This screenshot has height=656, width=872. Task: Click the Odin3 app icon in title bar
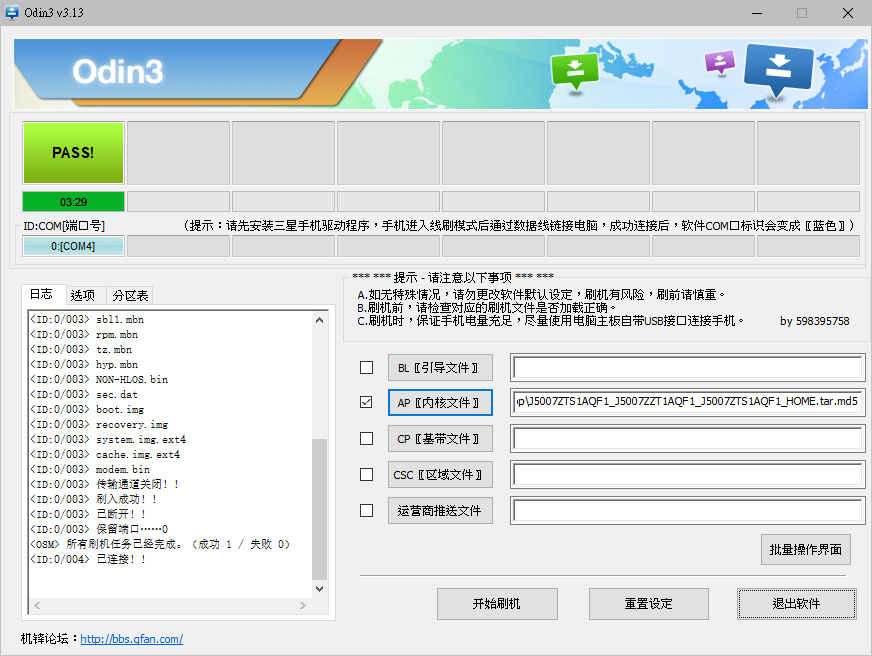pyautogui.click(x=12, y=12)
